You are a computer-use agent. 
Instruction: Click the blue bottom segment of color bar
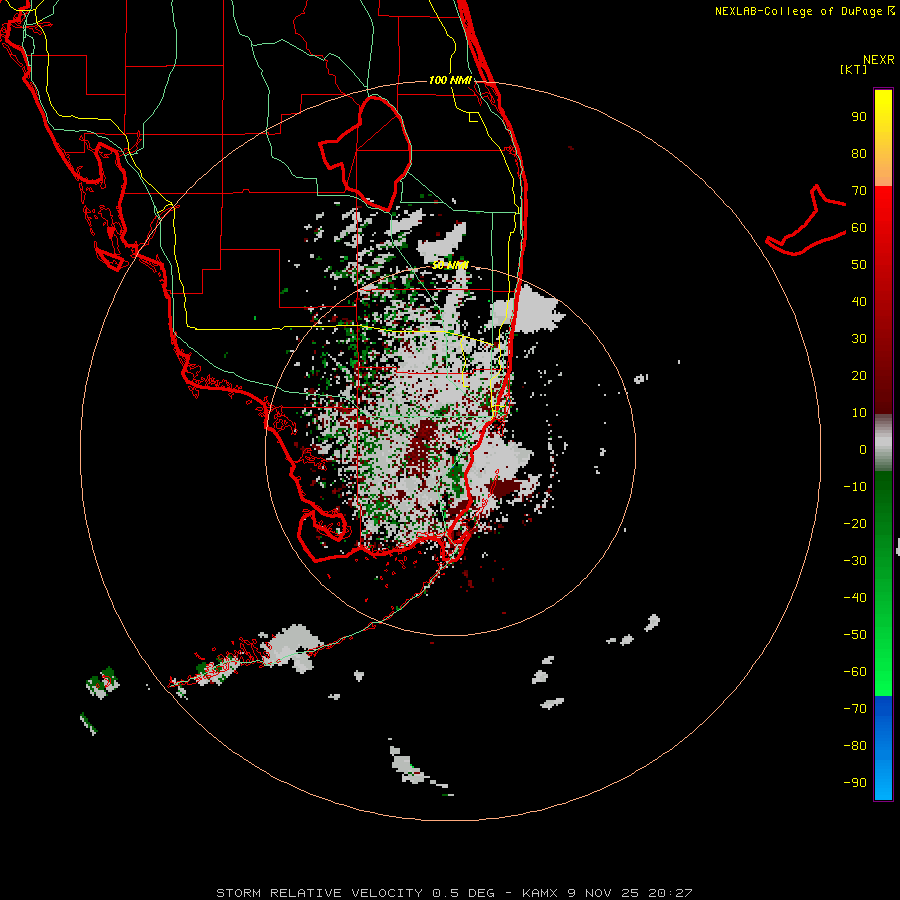883,748
